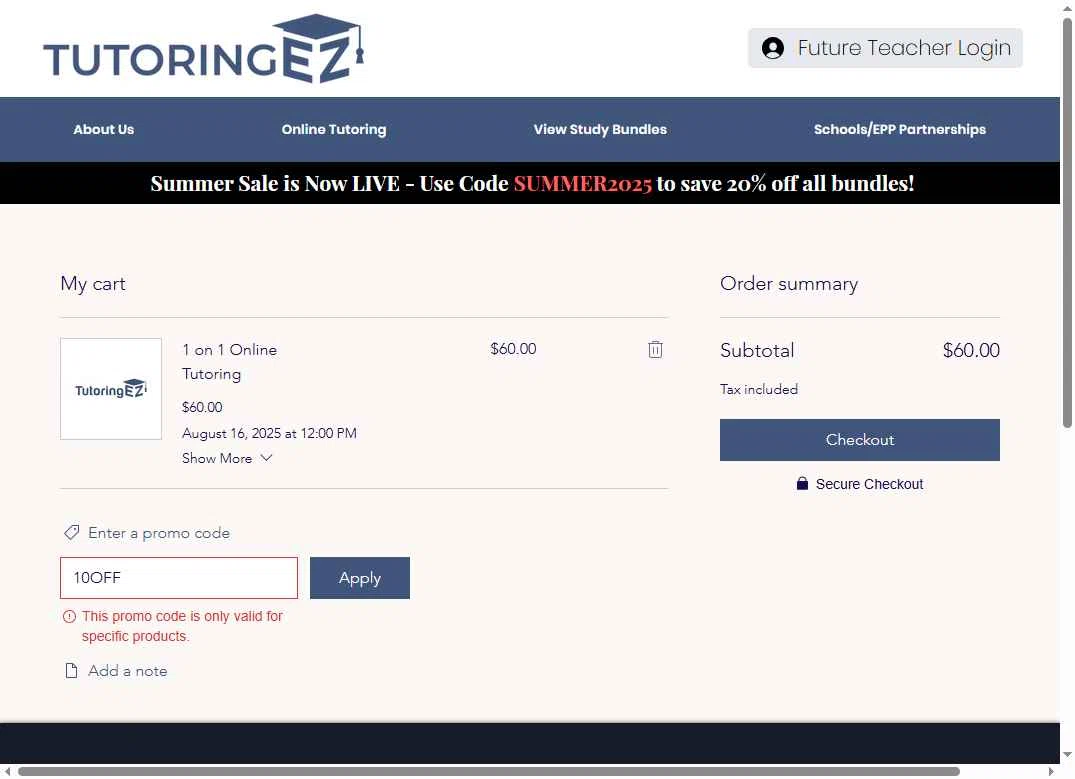Open Add a note

point(128,671)
